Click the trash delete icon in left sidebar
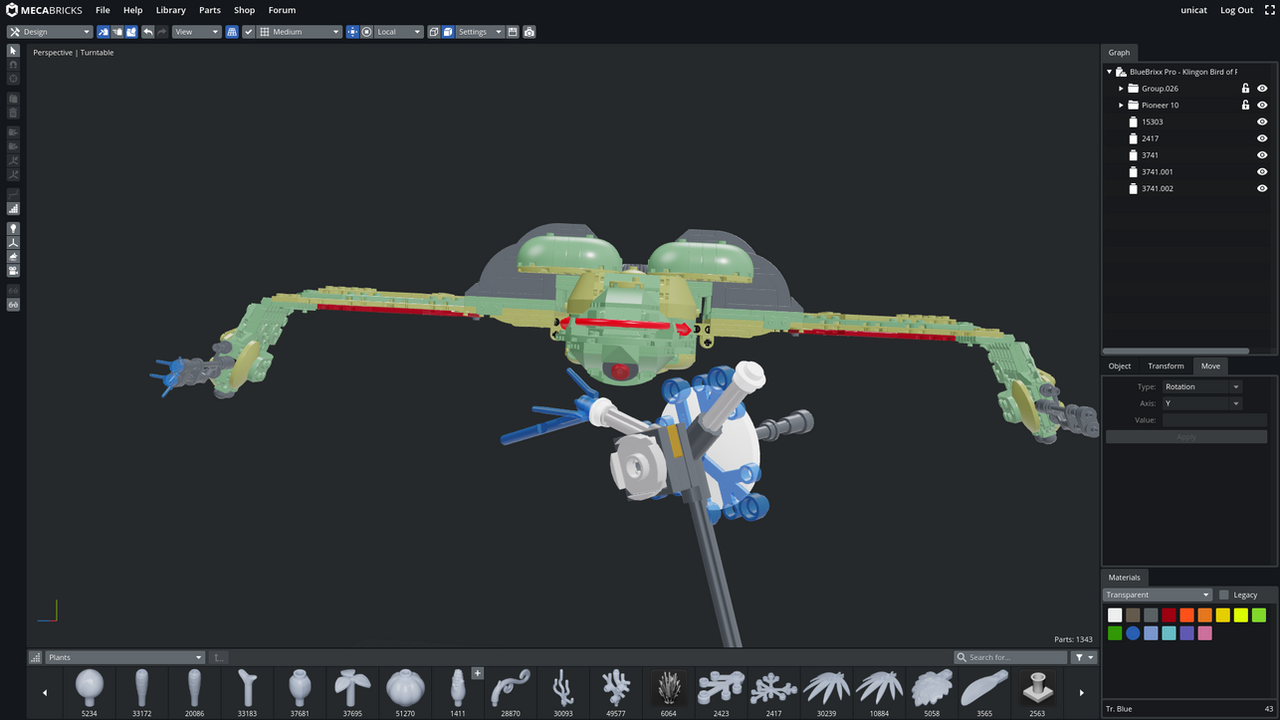 (13, 113)
